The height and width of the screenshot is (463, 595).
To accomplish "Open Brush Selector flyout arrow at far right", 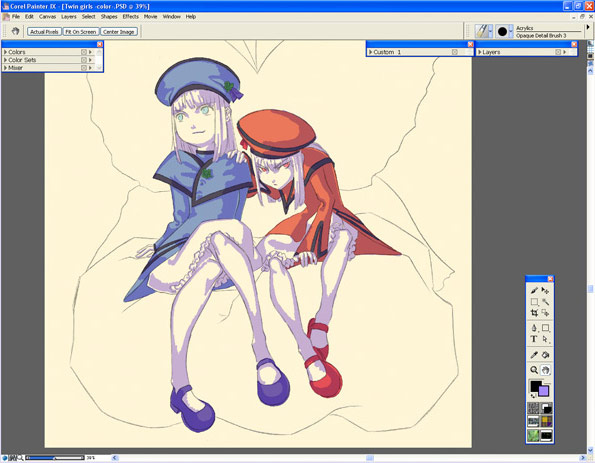I will click(588, 27).
